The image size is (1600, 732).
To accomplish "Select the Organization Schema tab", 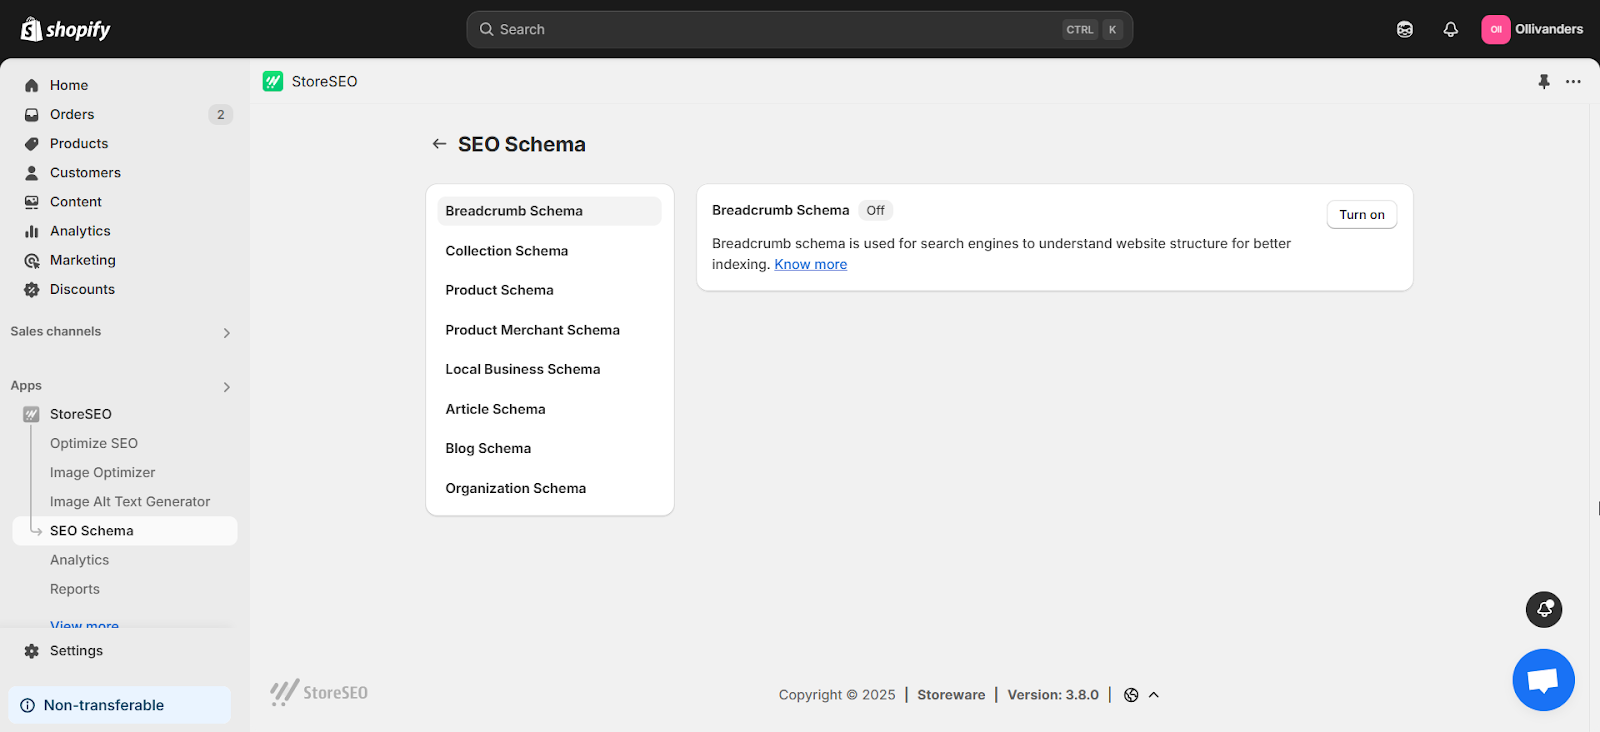I will pos(549,488).
